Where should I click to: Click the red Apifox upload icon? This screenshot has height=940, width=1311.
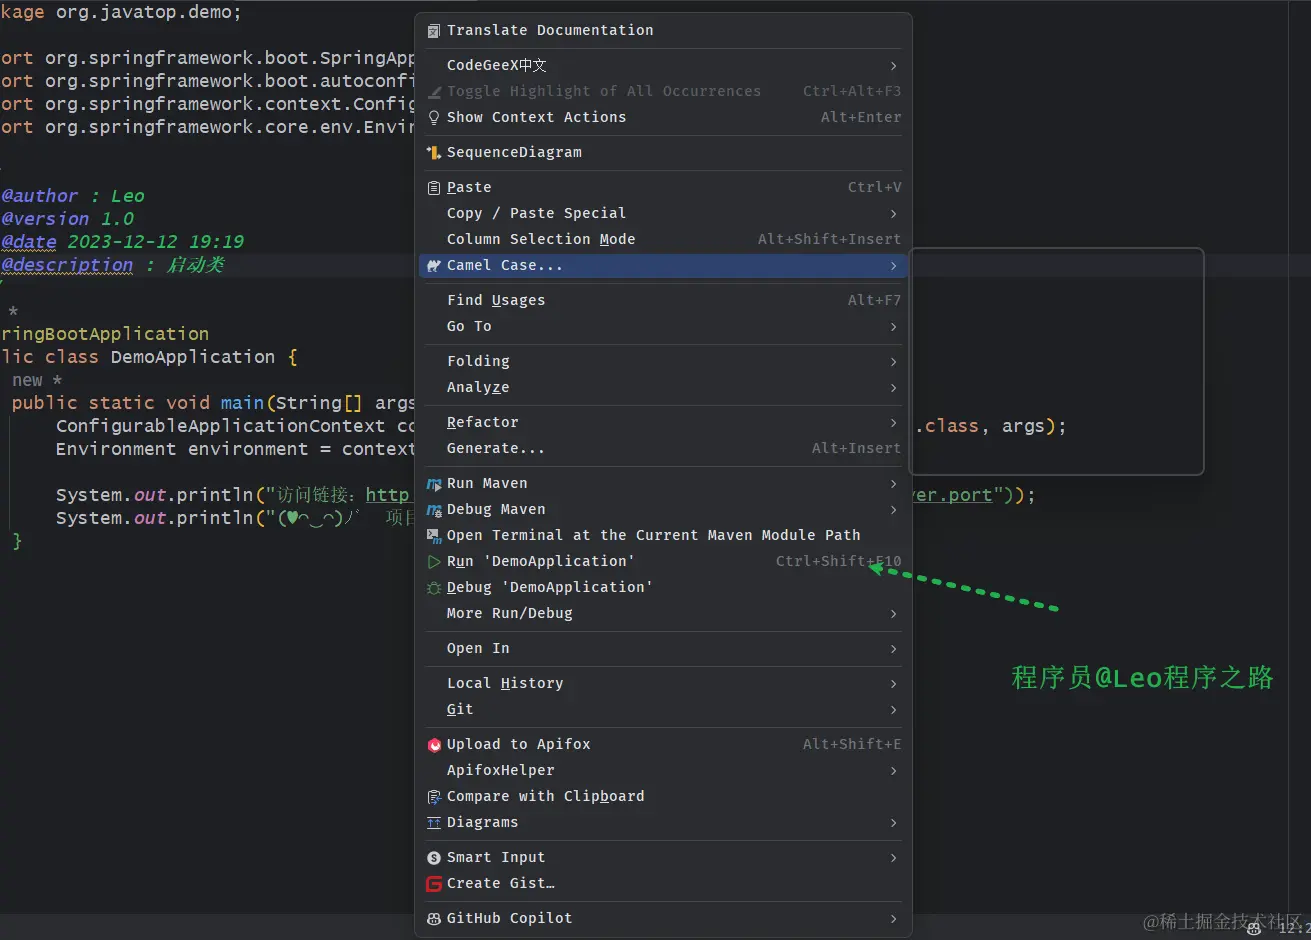[x=433, y=744]
